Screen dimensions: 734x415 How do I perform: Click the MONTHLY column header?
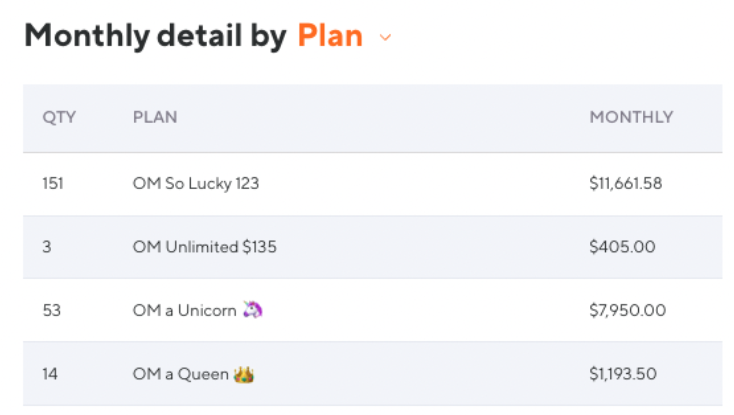tap(631, 117)
